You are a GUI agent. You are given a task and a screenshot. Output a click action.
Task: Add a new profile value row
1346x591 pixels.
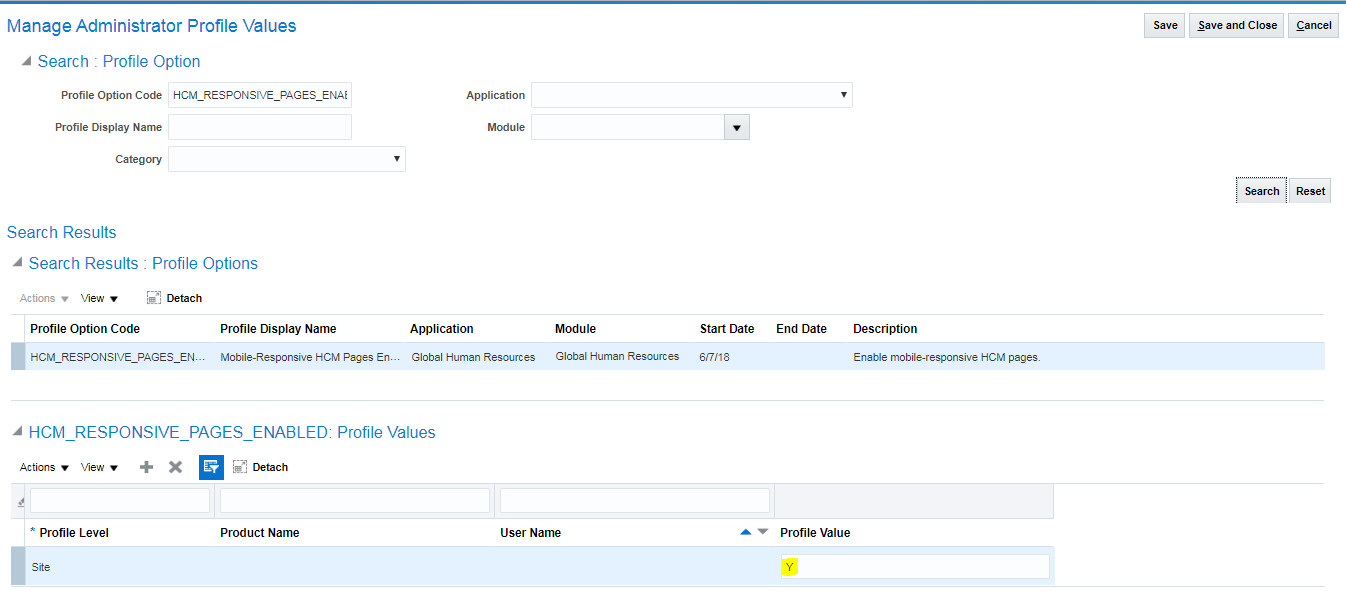coord(146,467)
